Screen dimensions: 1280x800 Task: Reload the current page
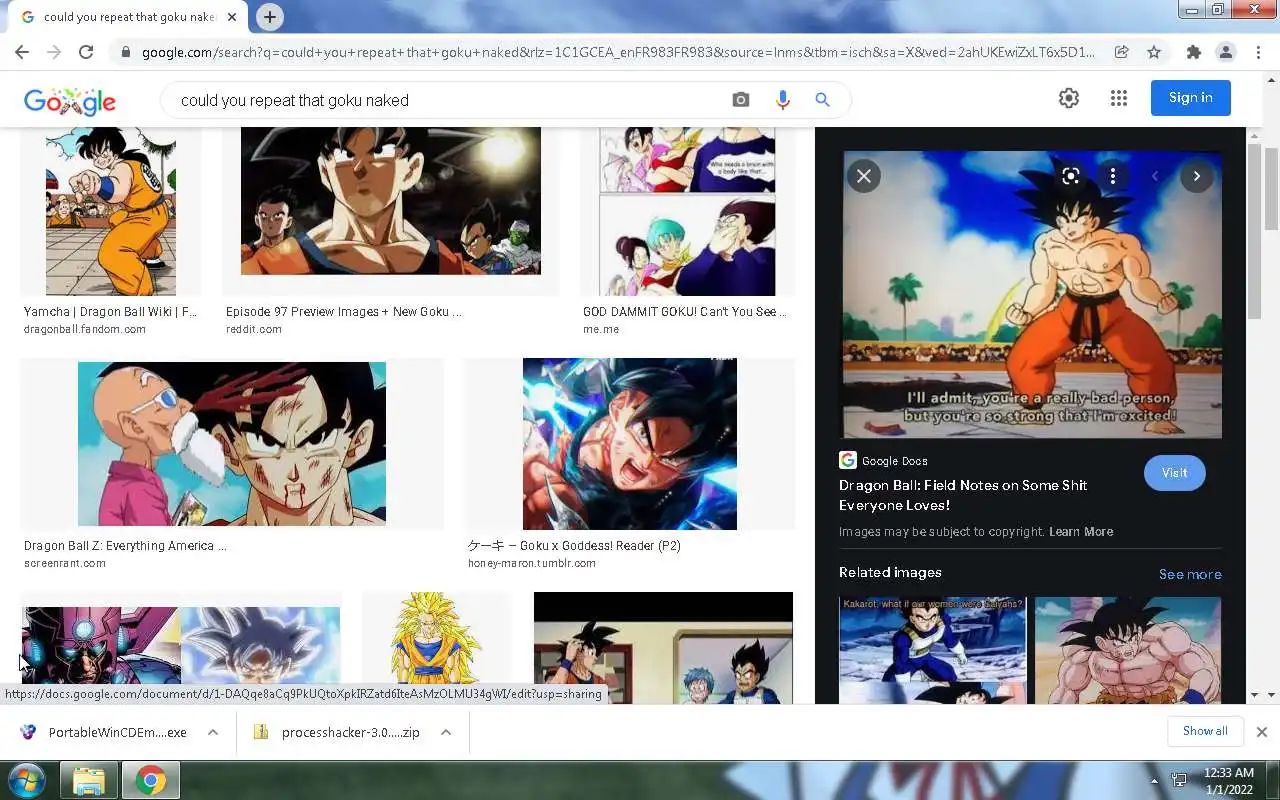click(x=86, y=52)
